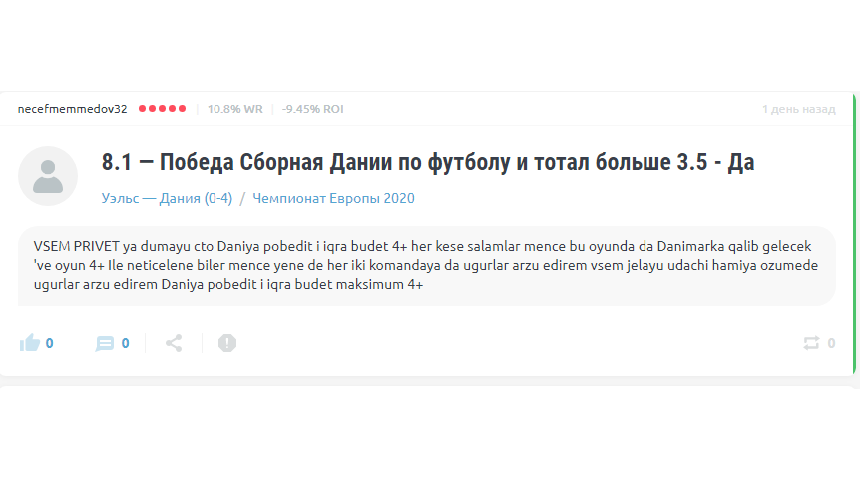Repost the prediction with retweet icon
Viewport: 860px width, 480px height.
[x=811, y=343]
